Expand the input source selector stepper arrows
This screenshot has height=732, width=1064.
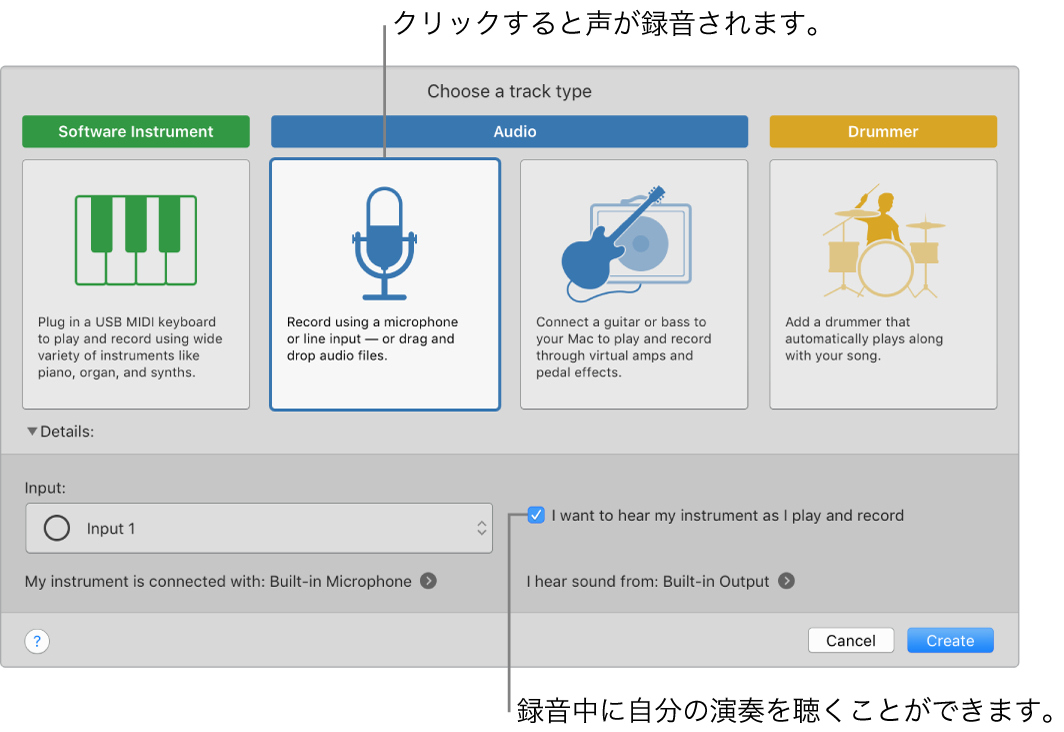[481, 528]
